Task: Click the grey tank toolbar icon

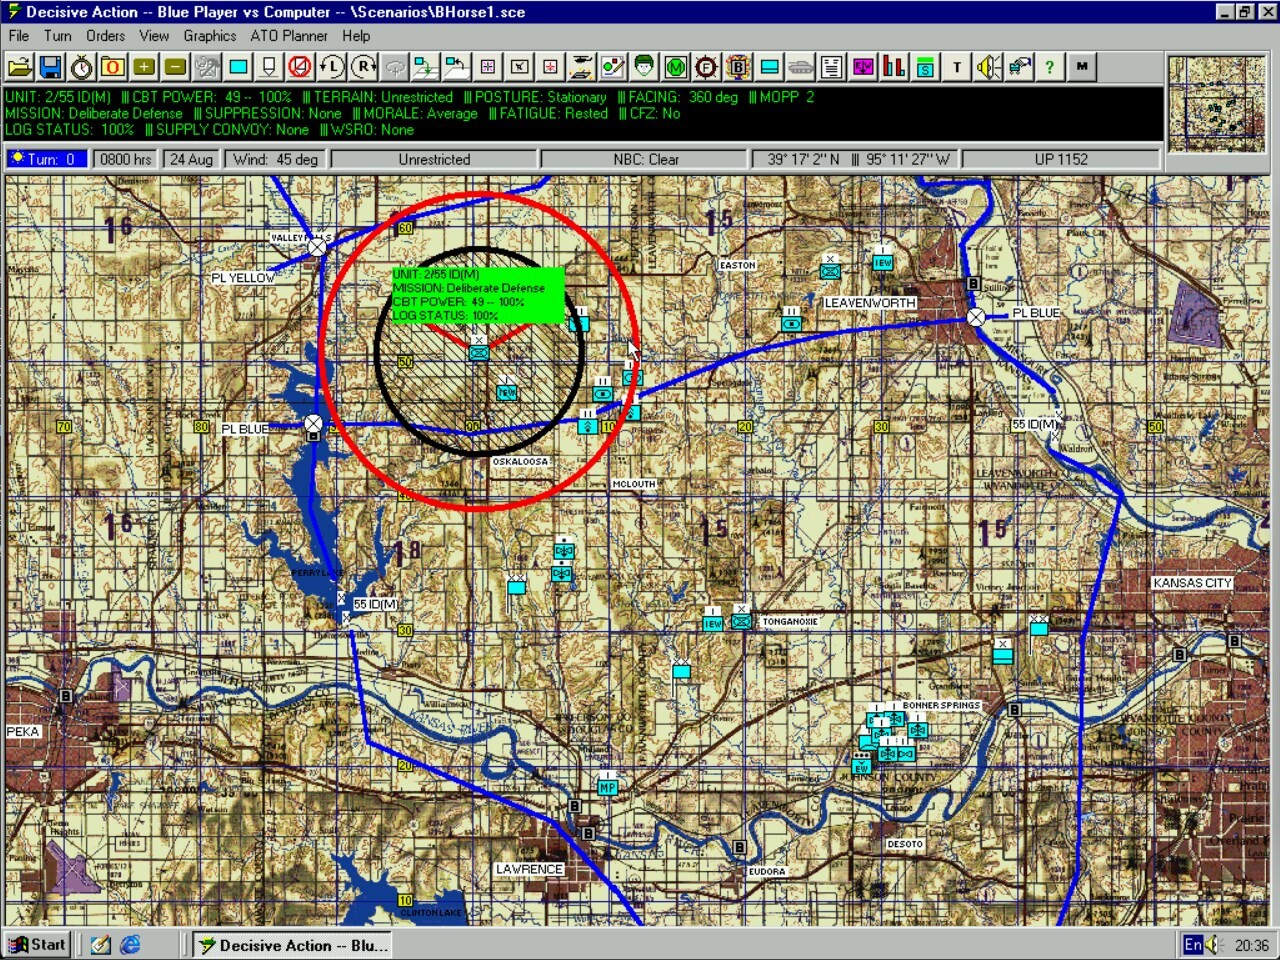Action: [x=800, y=67]
